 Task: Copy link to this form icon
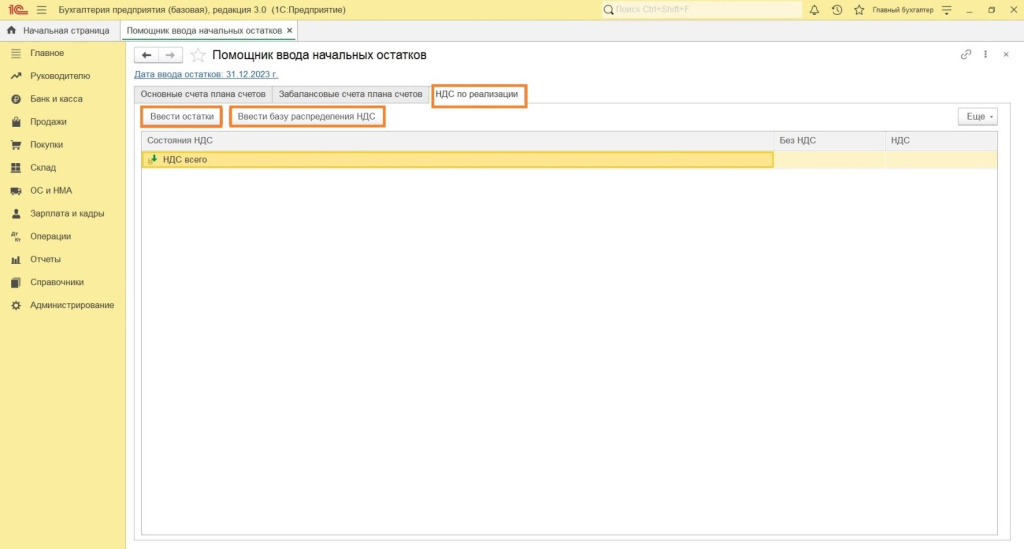pyautogui.click(x=965, y=55)
